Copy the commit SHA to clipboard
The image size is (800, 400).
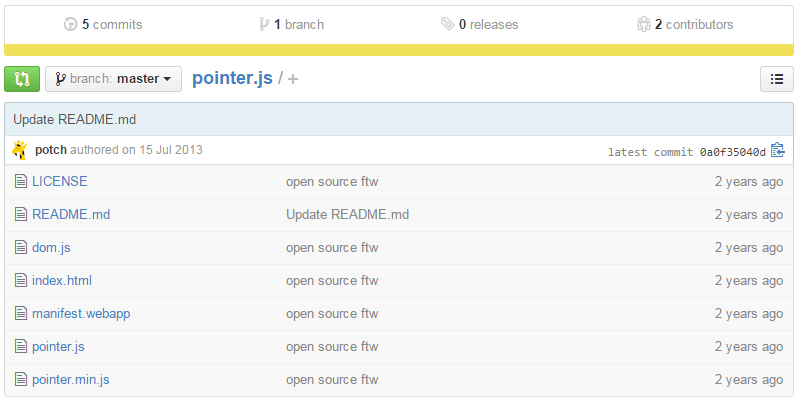coord(777,151)
